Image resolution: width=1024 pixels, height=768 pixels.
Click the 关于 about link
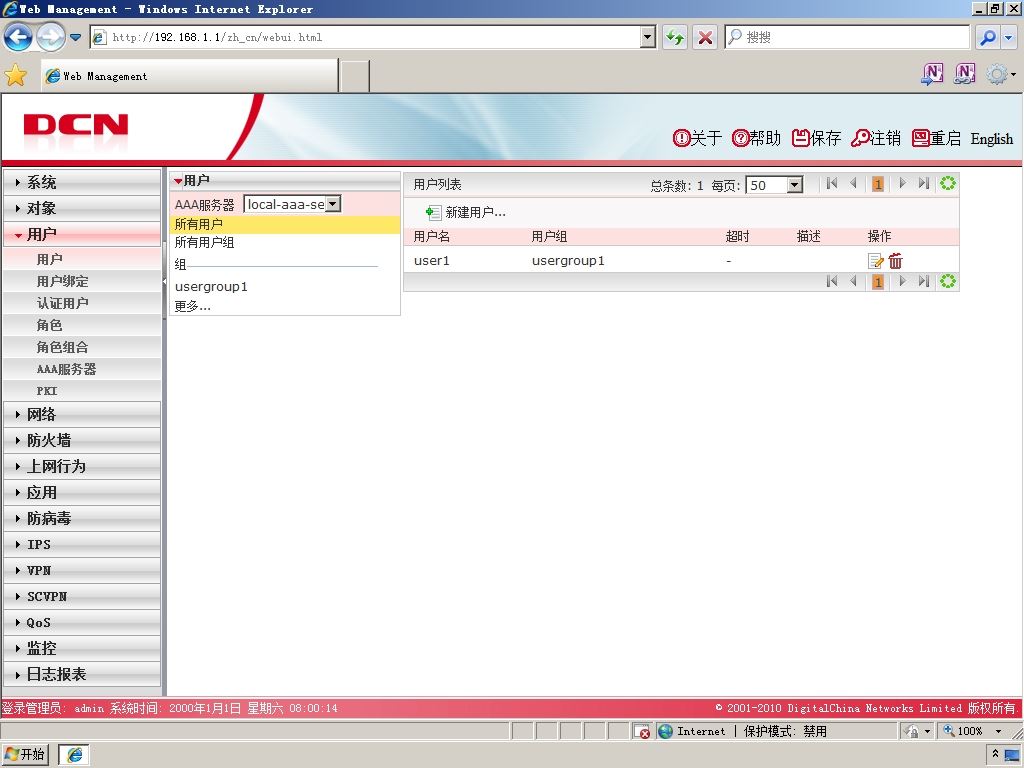(x=697, y=138)
